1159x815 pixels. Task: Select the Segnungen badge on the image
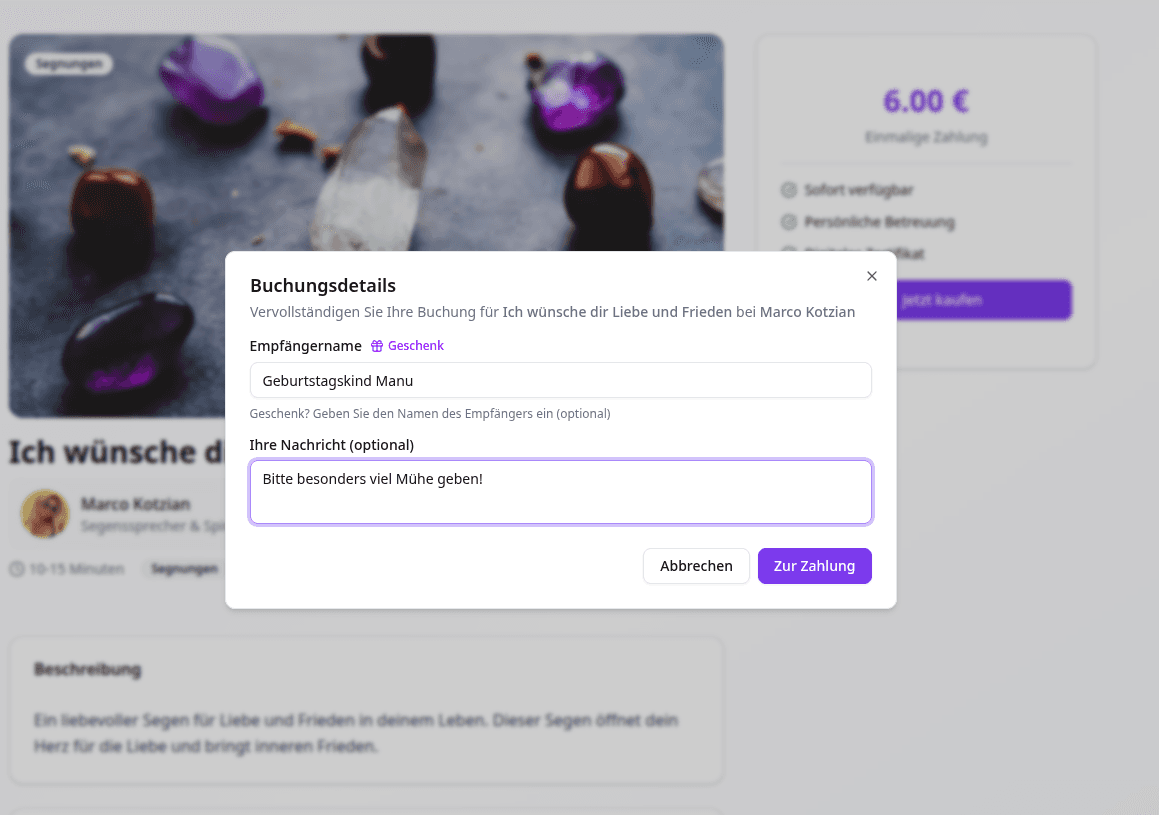click(68, 63)
